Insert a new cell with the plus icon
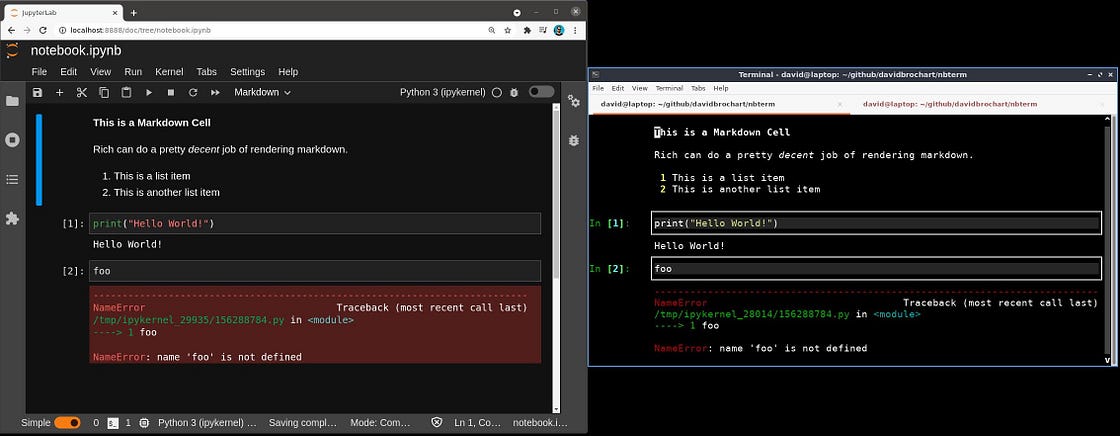 59,92
